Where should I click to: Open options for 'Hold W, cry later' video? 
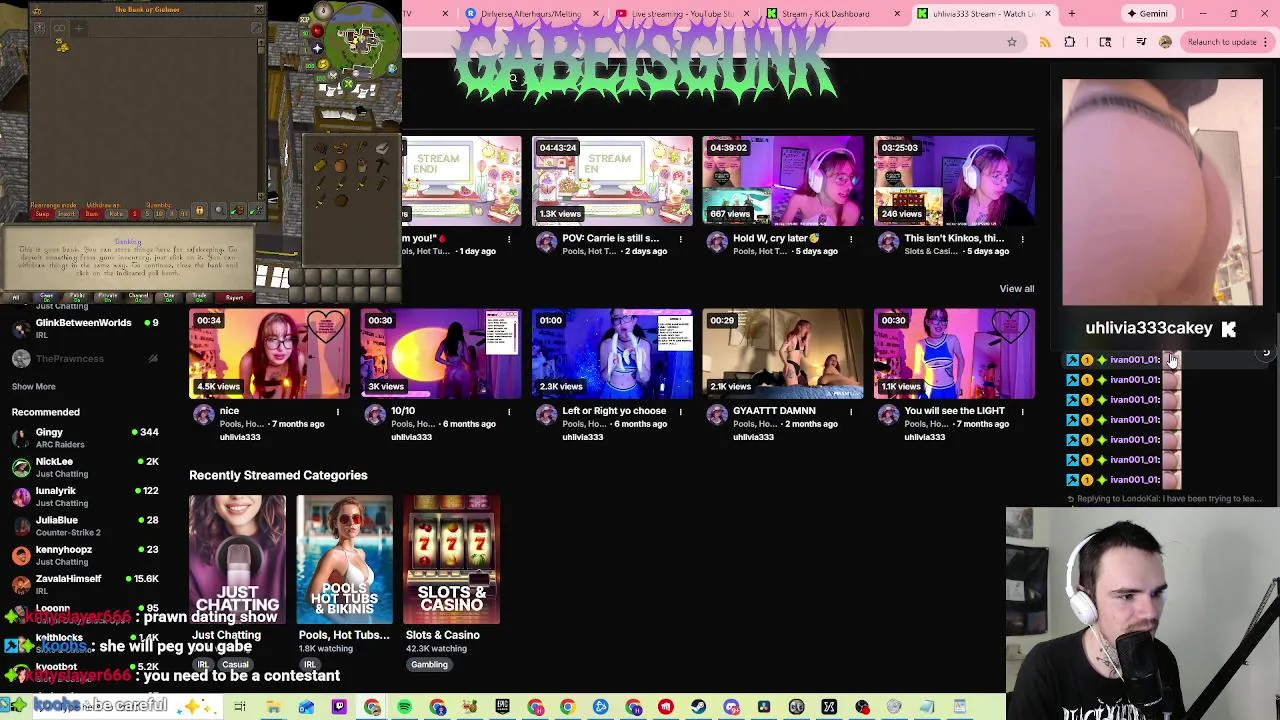point(851,239)
